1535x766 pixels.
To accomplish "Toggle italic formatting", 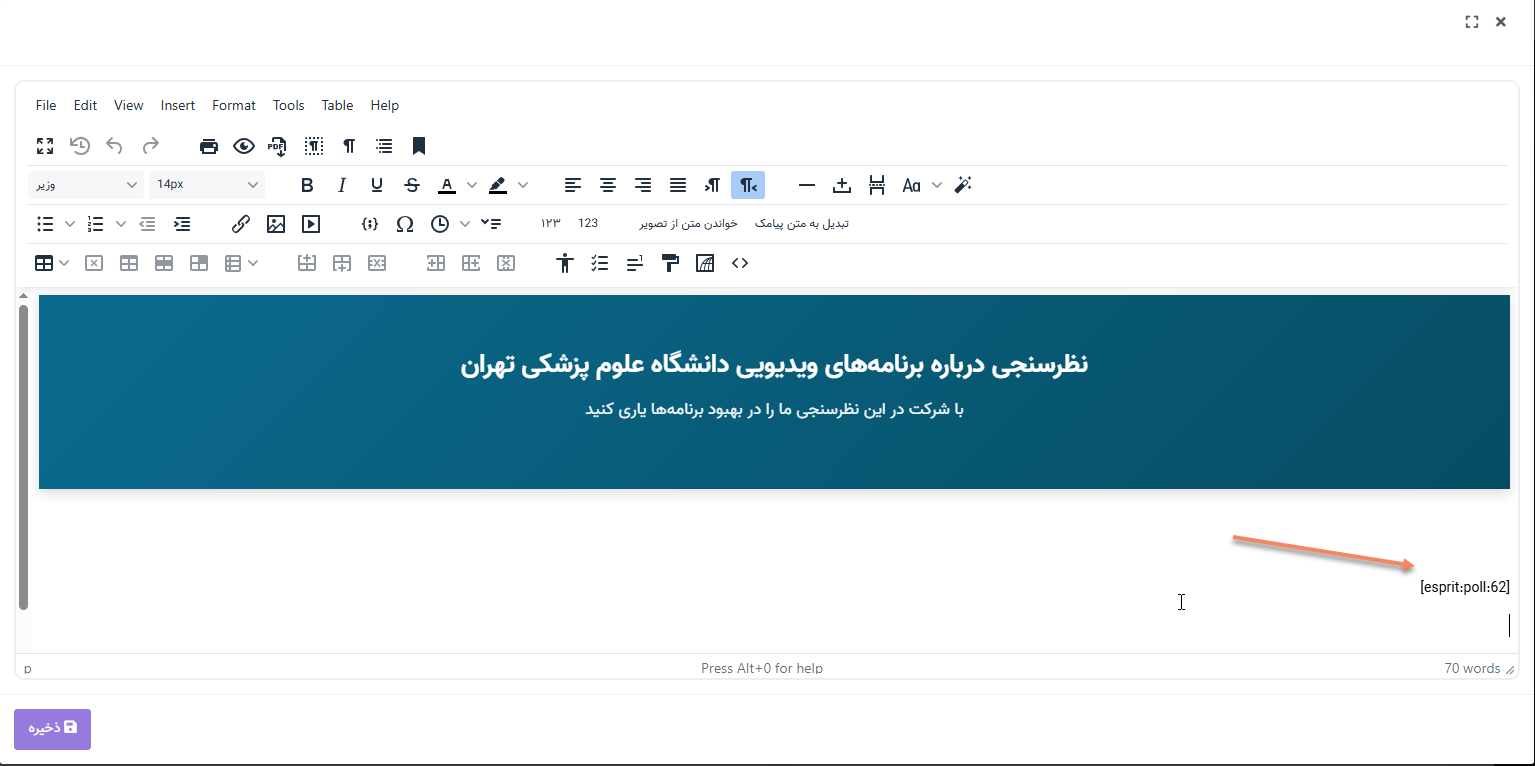I will 342,185.
